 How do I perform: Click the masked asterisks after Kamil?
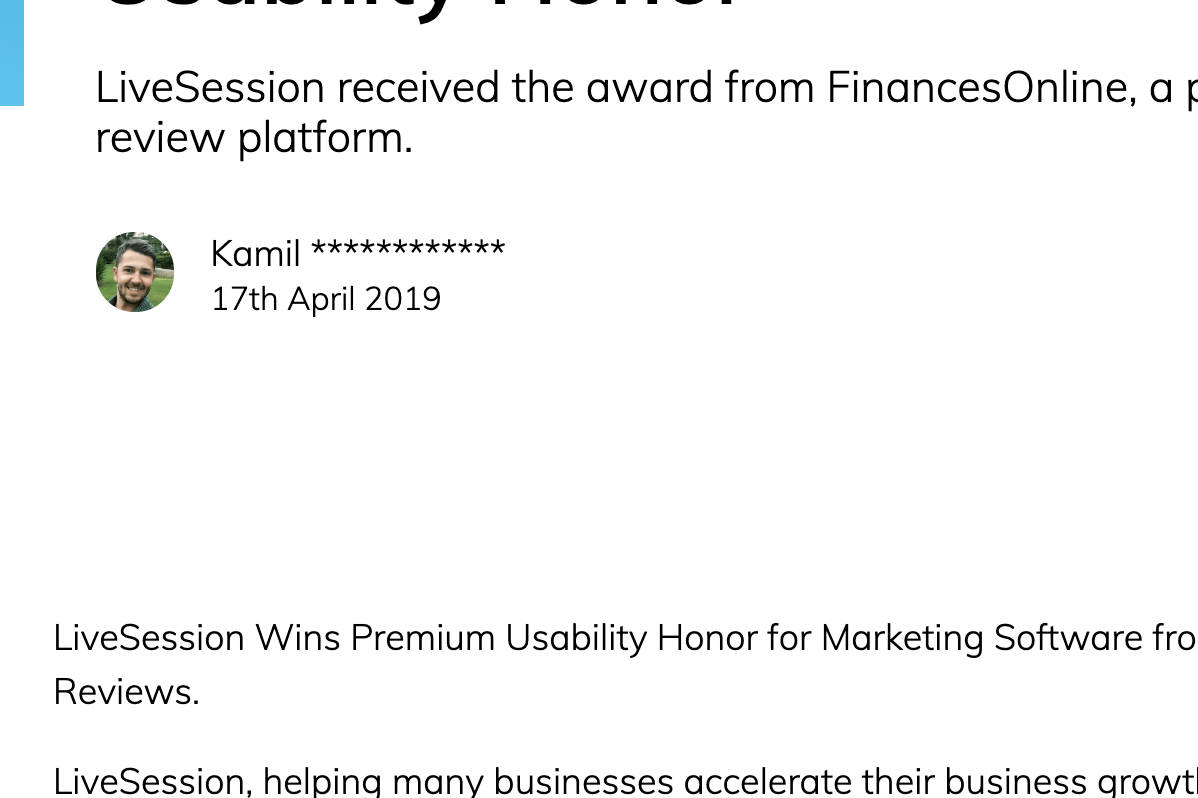407,252
